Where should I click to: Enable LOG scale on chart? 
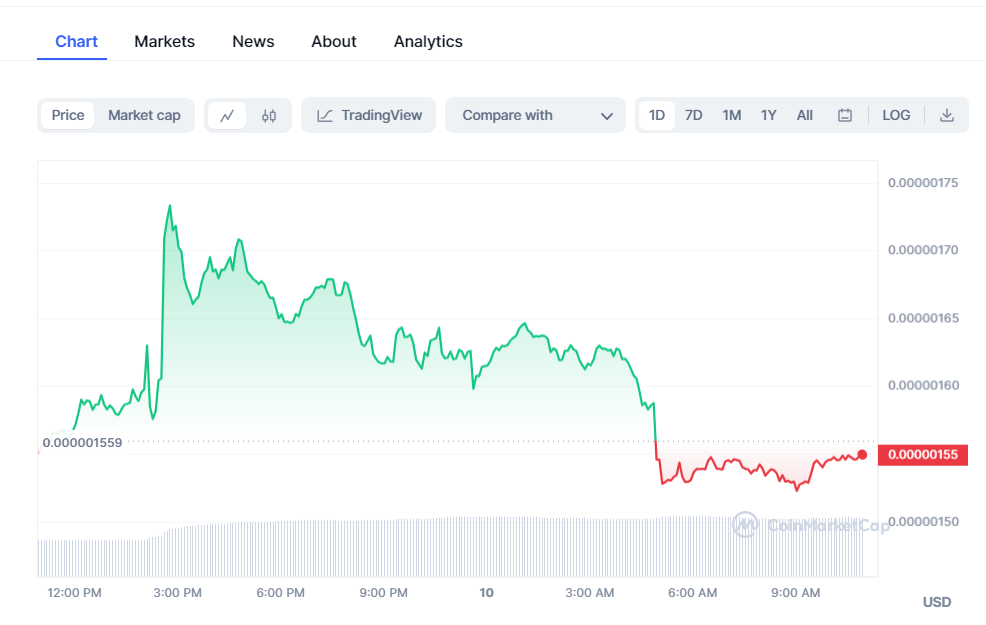coord(896,116)
